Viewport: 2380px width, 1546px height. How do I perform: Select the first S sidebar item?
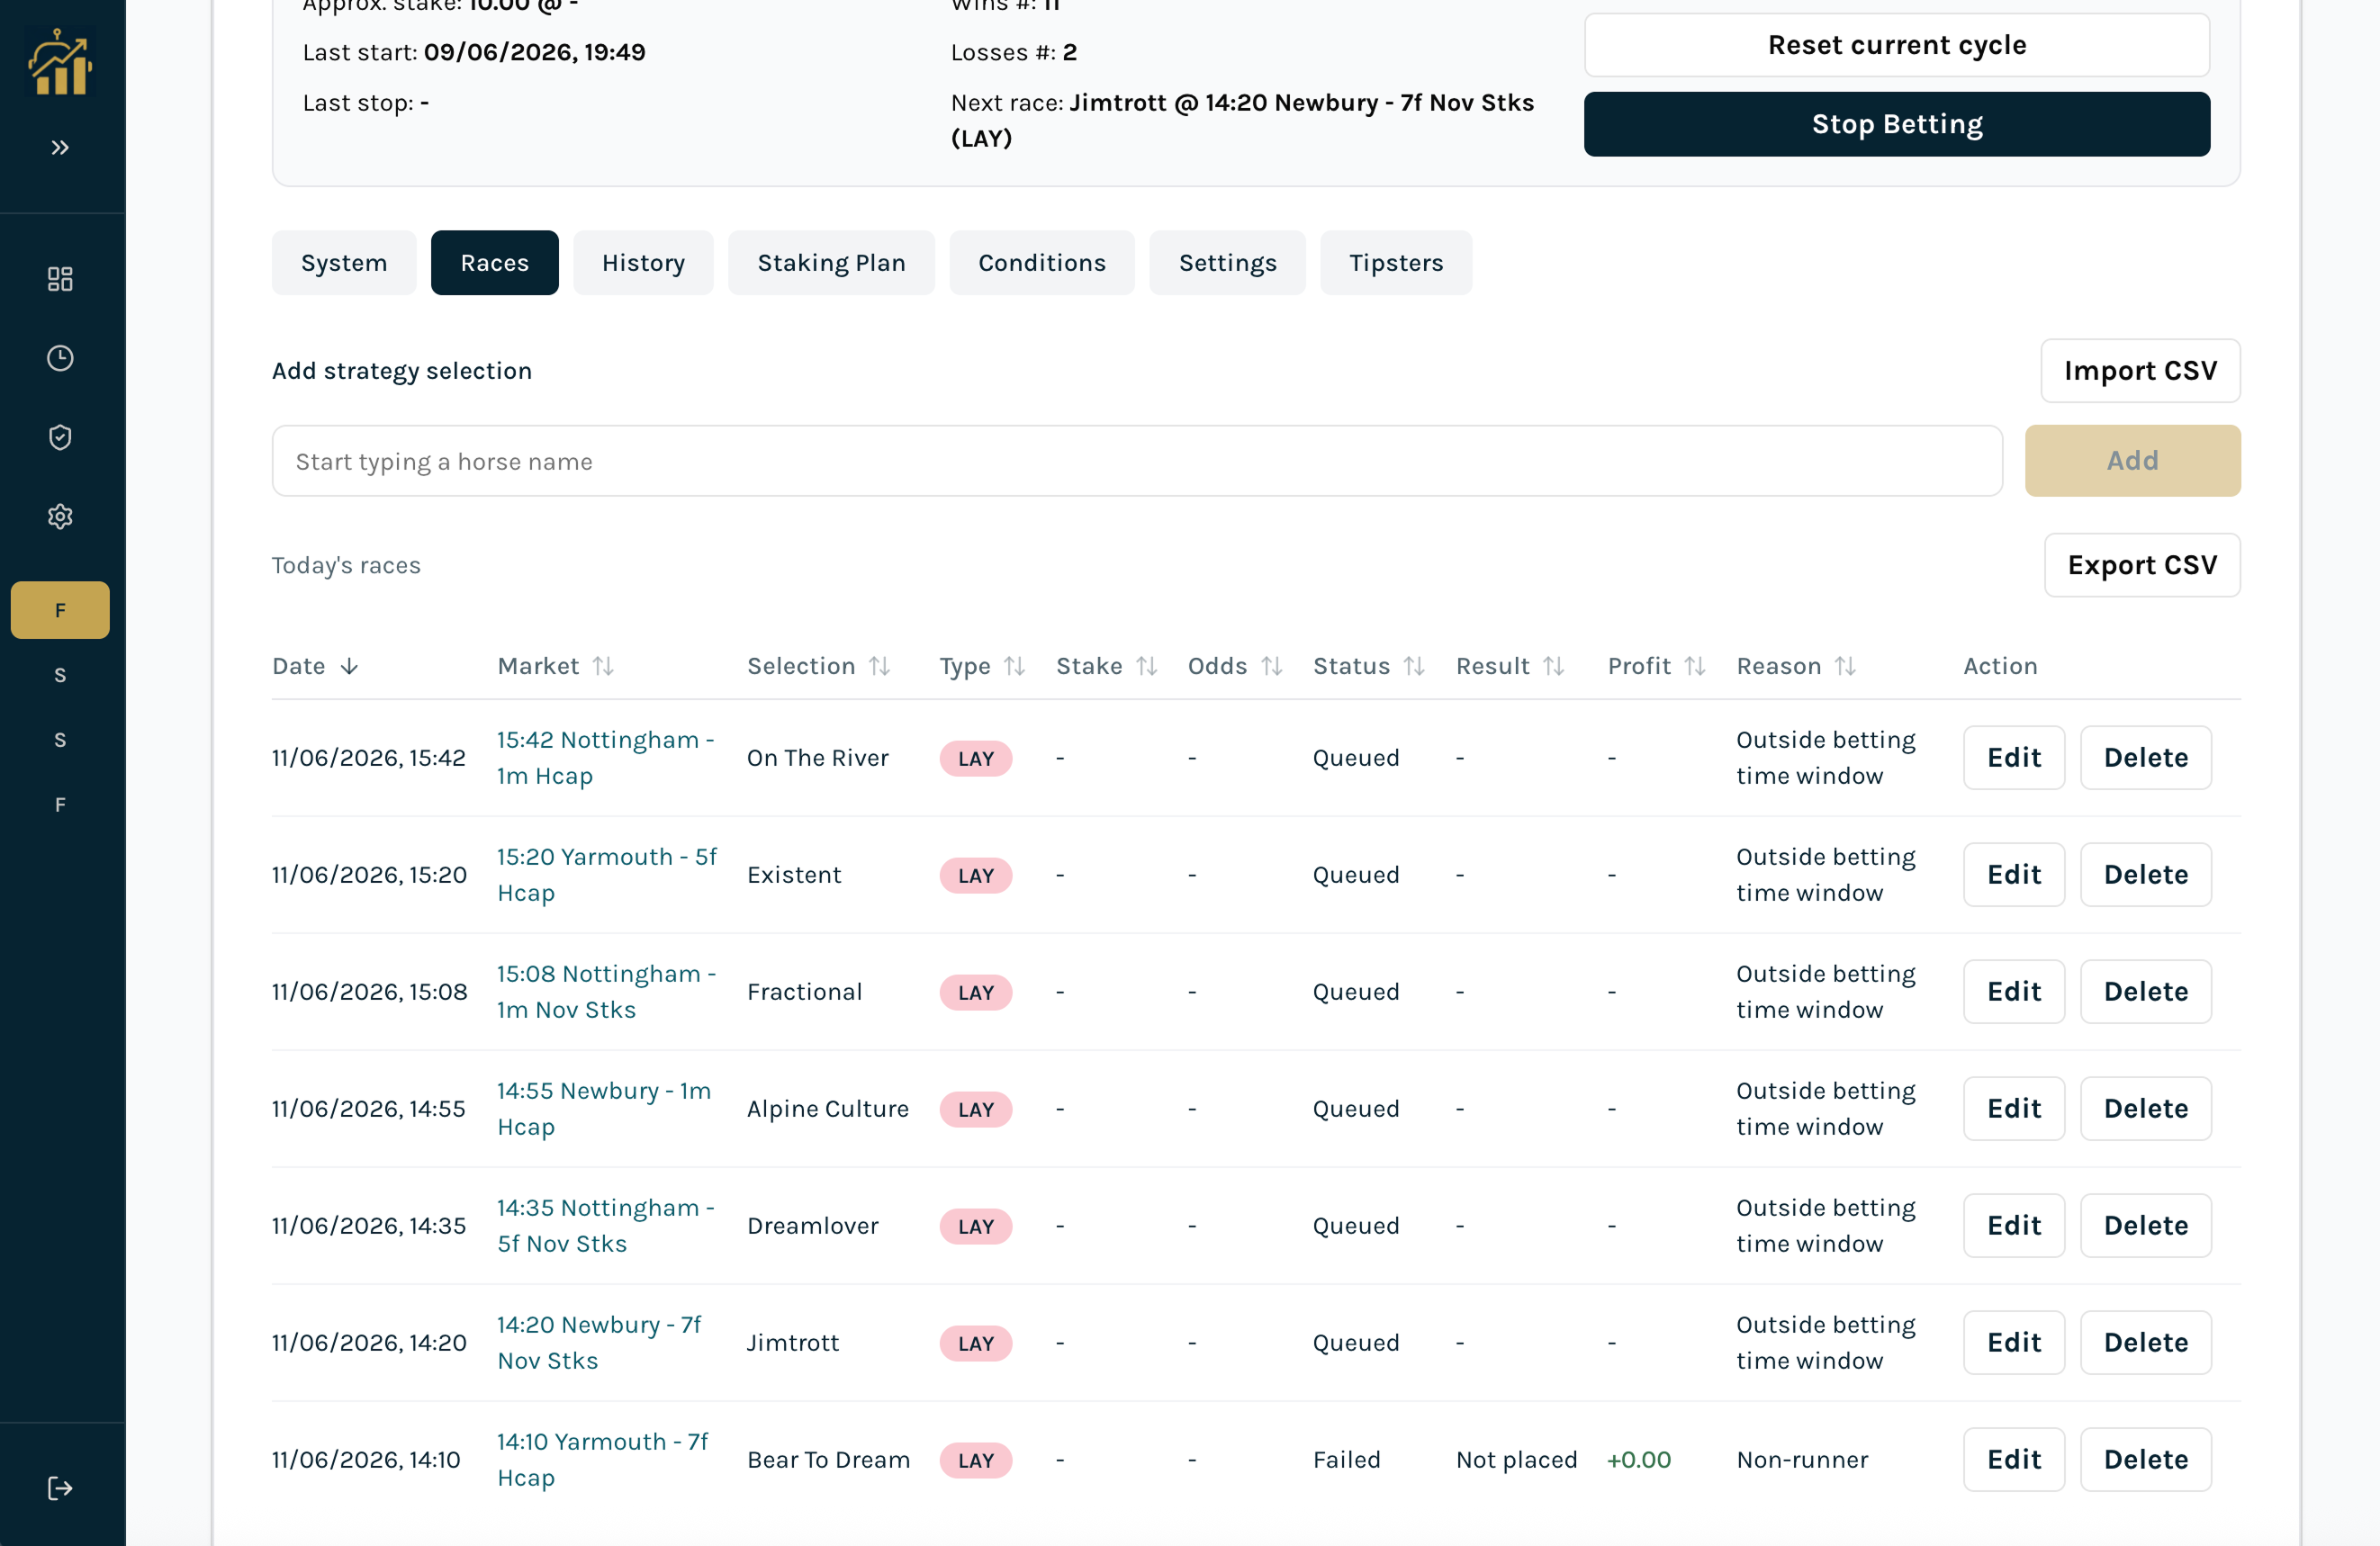pos(60,675)
